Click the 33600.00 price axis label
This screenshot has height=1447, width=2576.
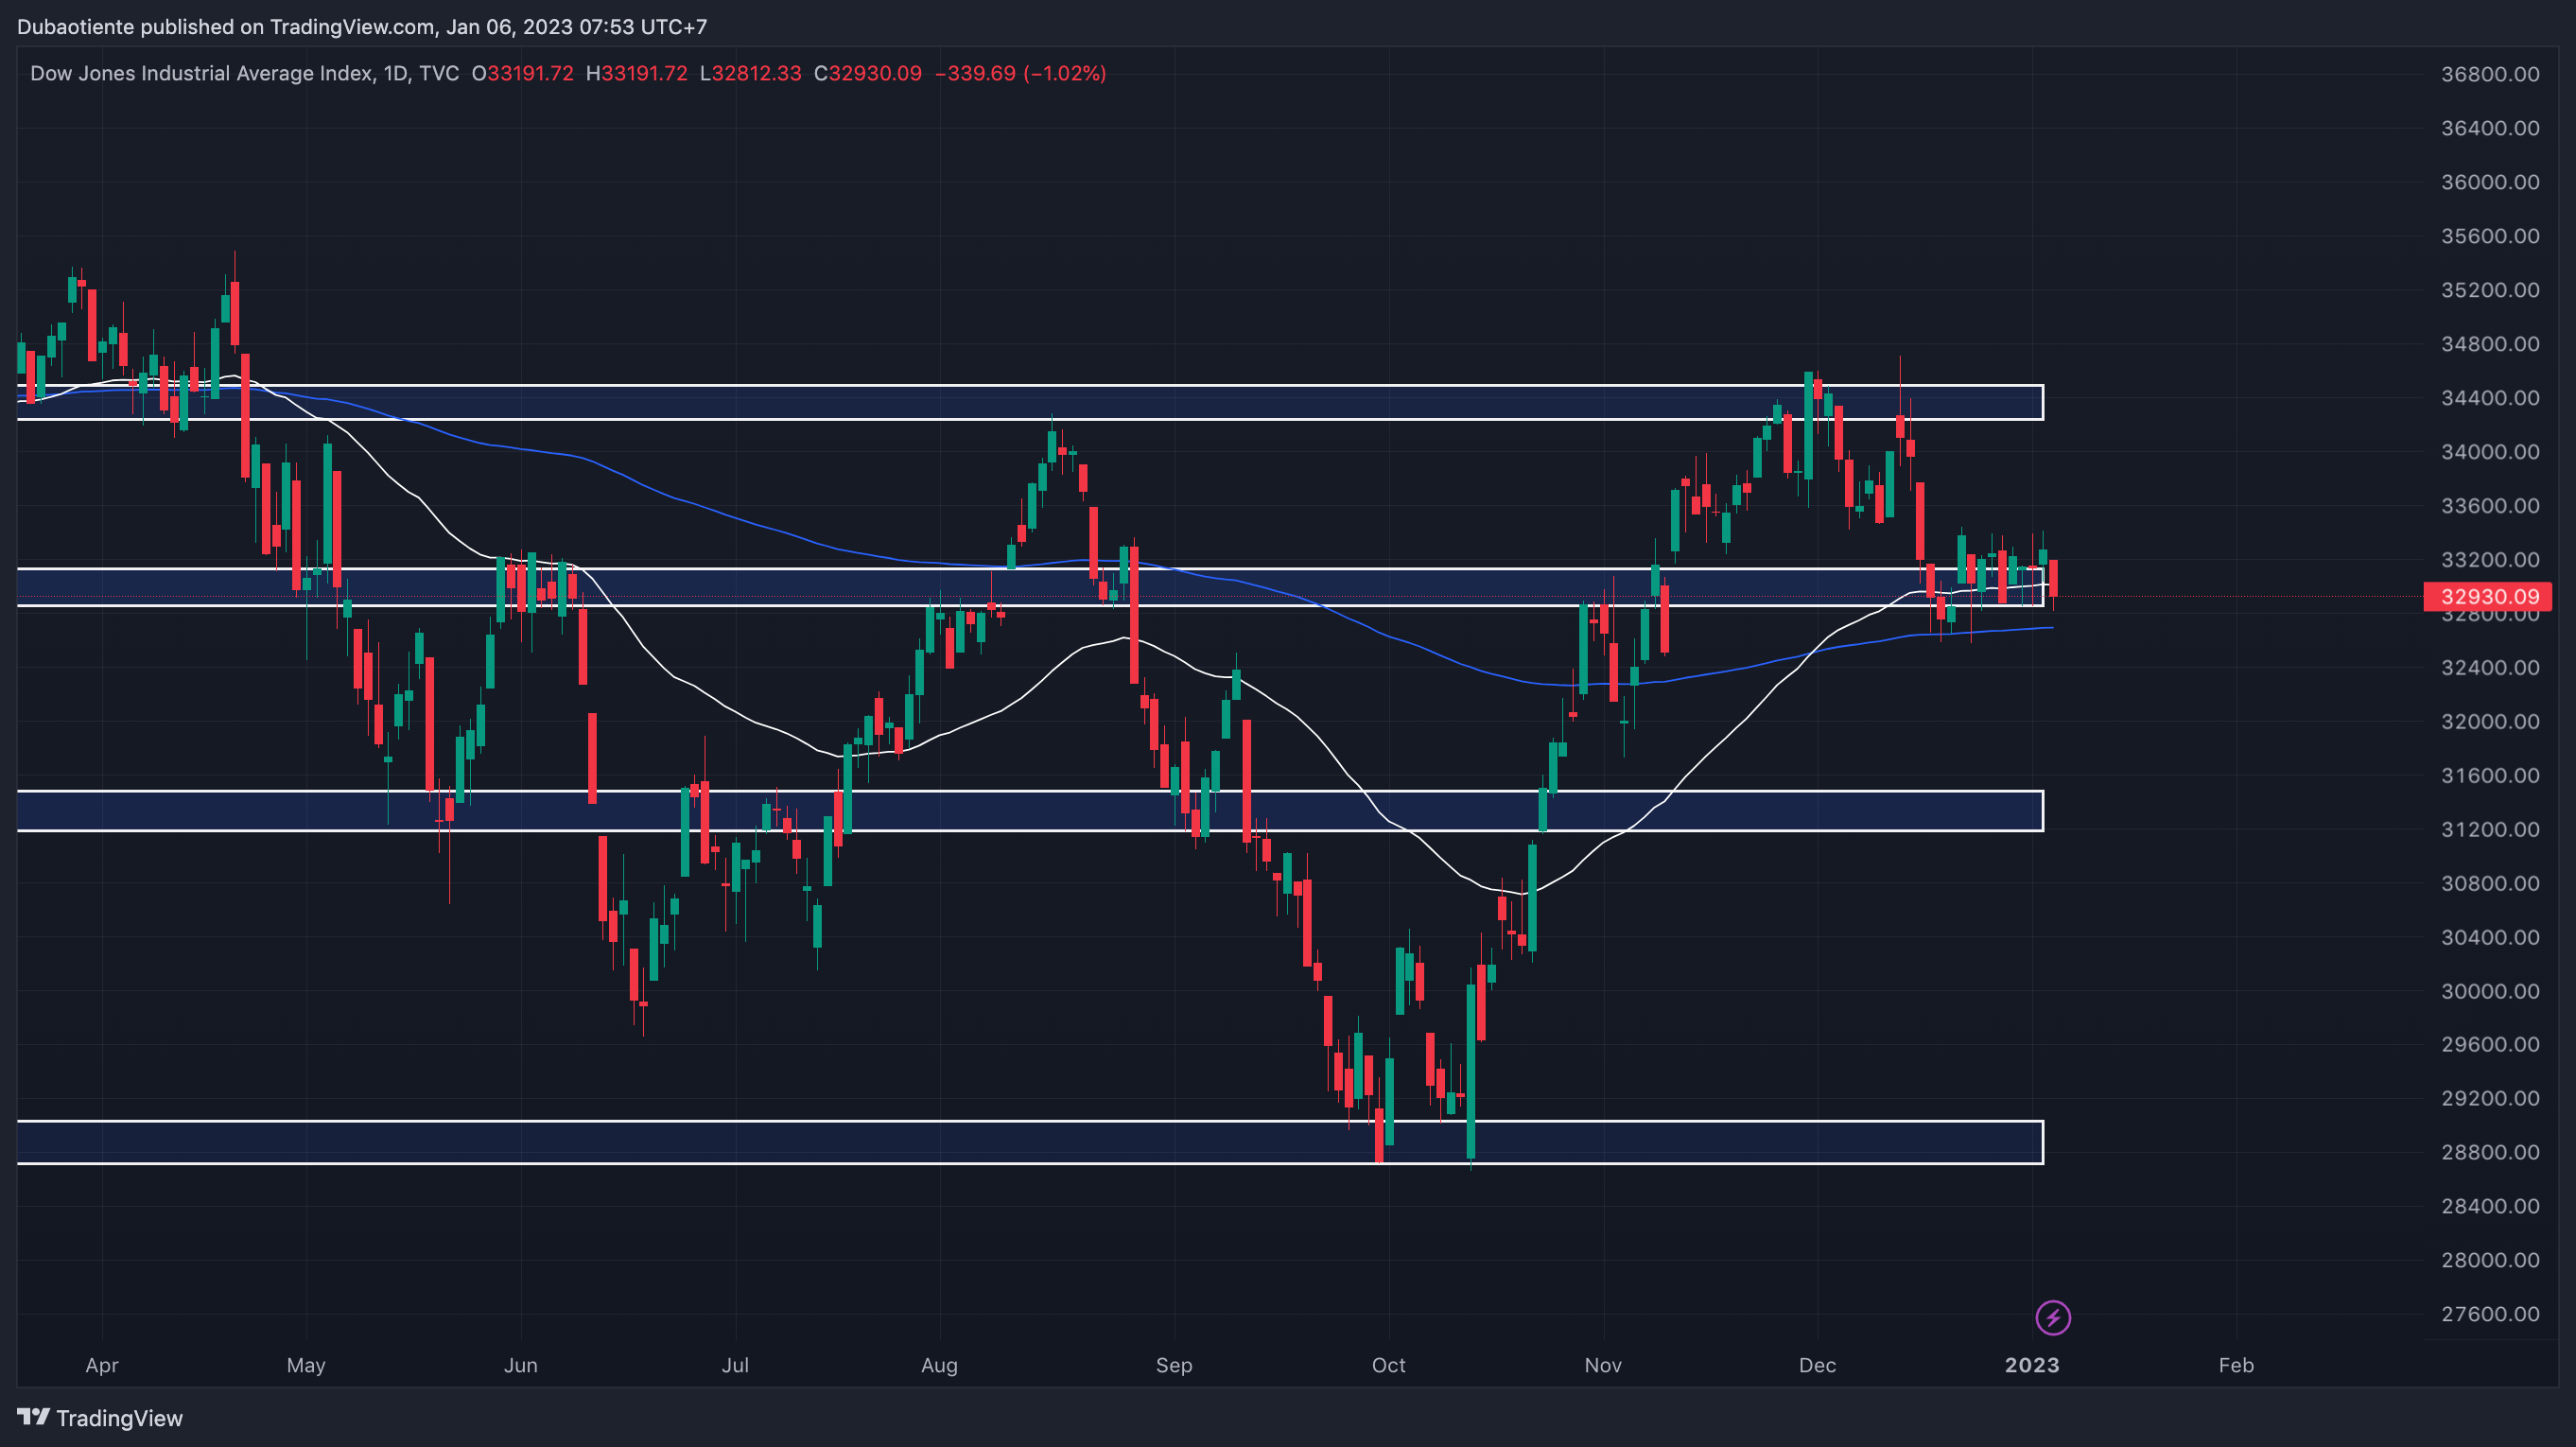pos(2490,506)
